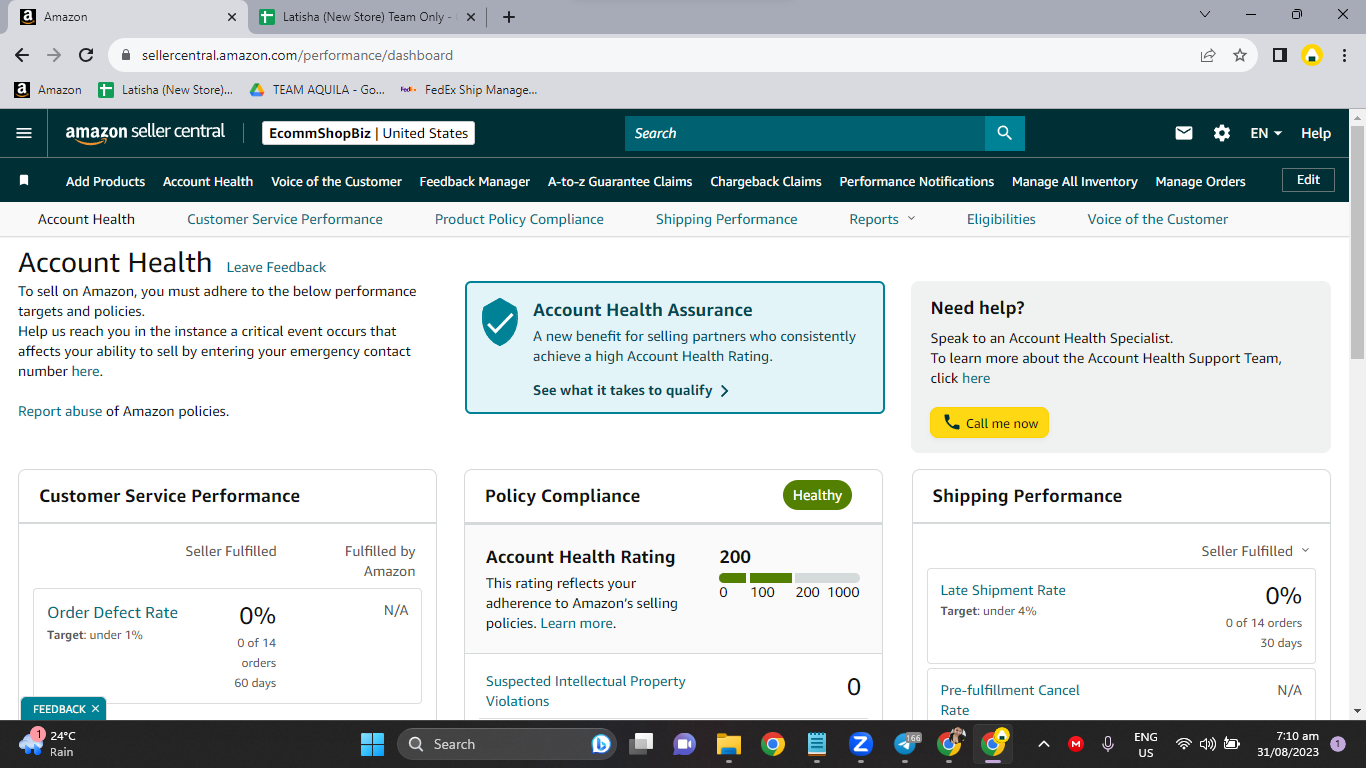
Task: Share this page icon in address bar
Action: (x=1208, y=55)
